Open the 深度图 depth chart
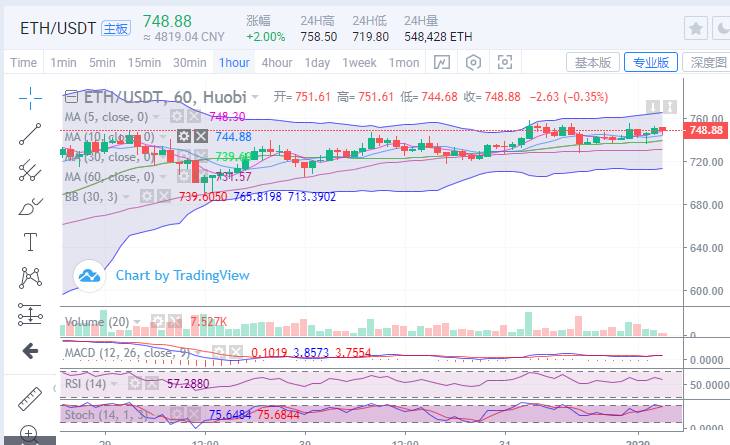The width and height of the screenshot is (730, 445). point(707,62)
